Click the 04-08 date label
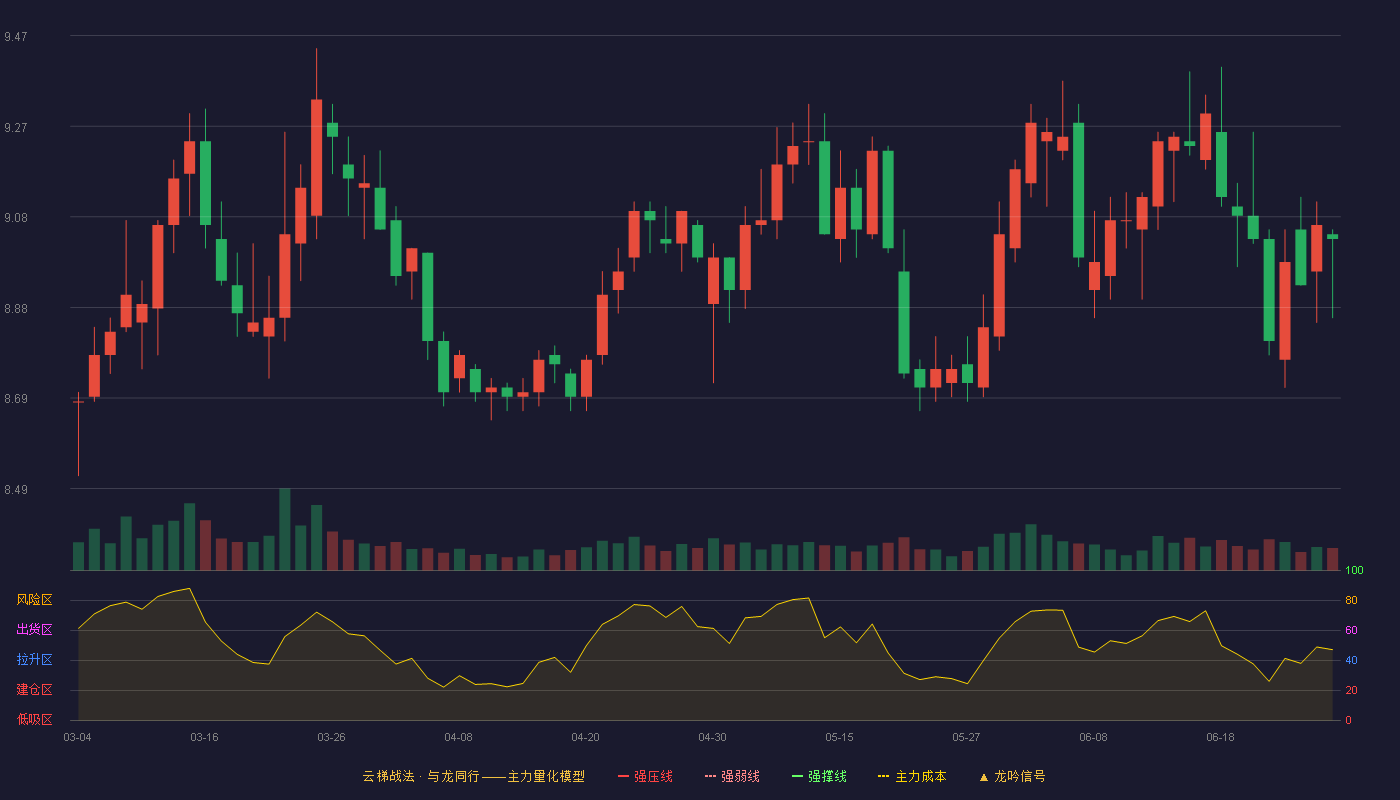 [458, 737]
